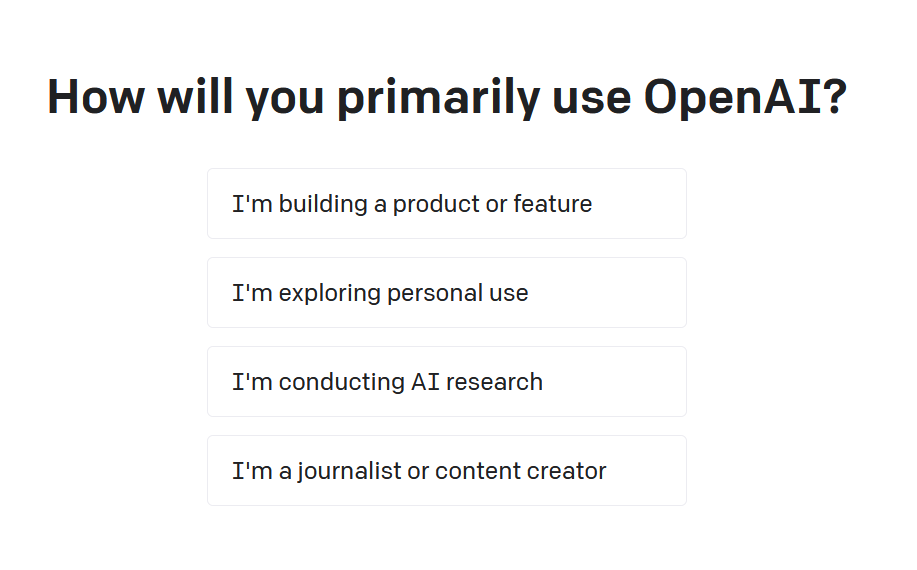Viewport: 917px width, 570px height.
Task: Tap the "research" text in third option
Action: (x=494, y=382)
